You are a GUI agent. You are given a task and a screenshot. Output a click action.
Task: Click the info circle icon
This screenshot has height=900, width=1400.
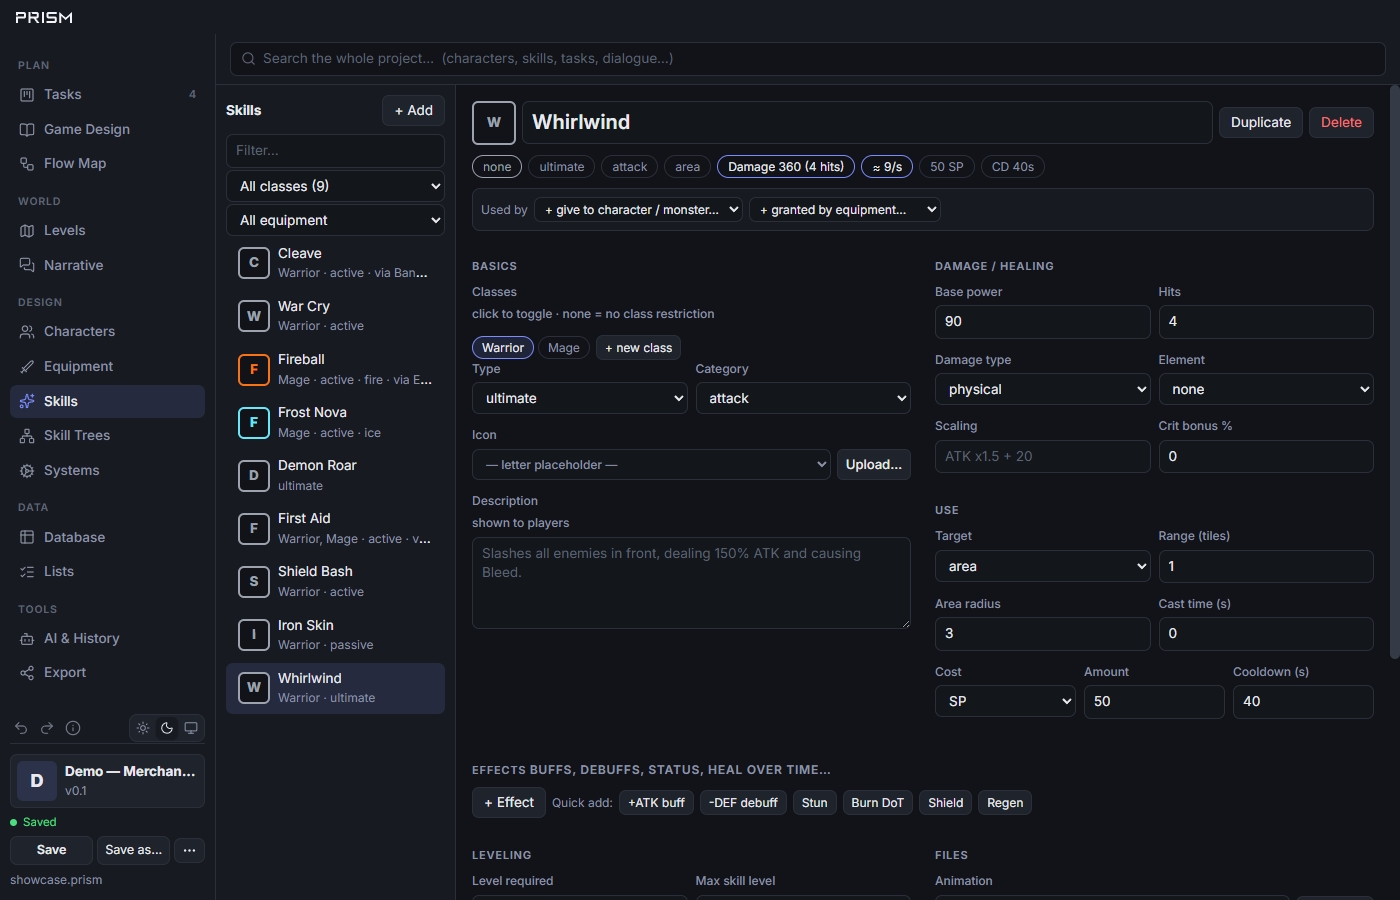(73, 728)
